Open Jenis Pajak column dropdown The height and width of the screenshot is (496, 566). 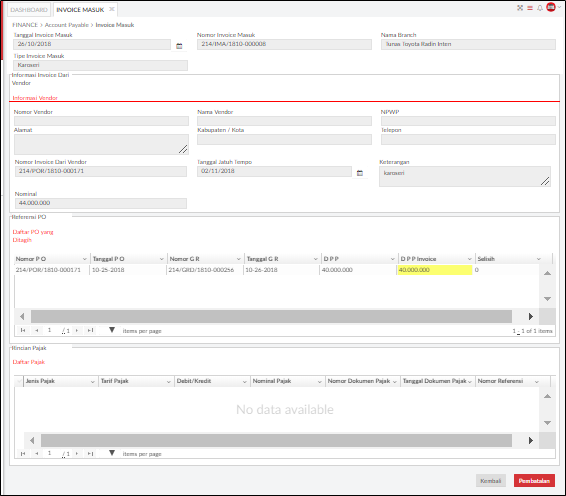[92, 382]
